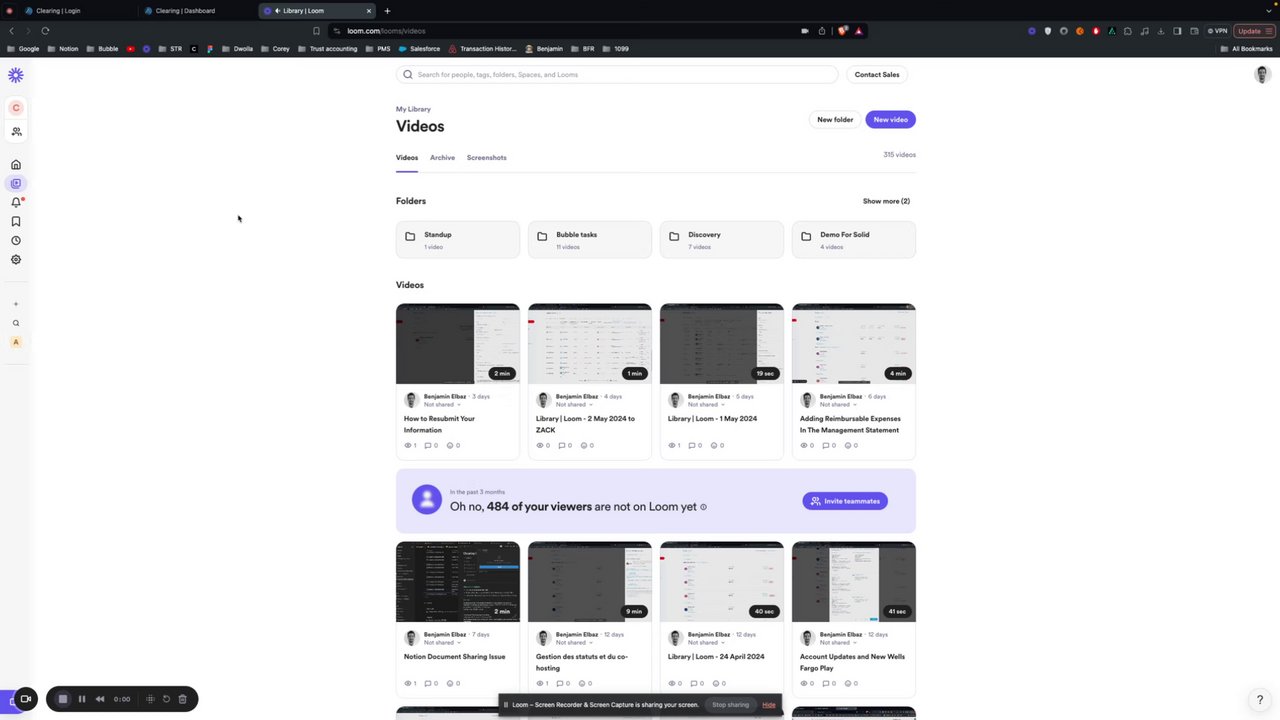Viewport: 1280px width, 720px height.
Task: Open the Trust accounting bookmarks folder
Action: point(328,49)
